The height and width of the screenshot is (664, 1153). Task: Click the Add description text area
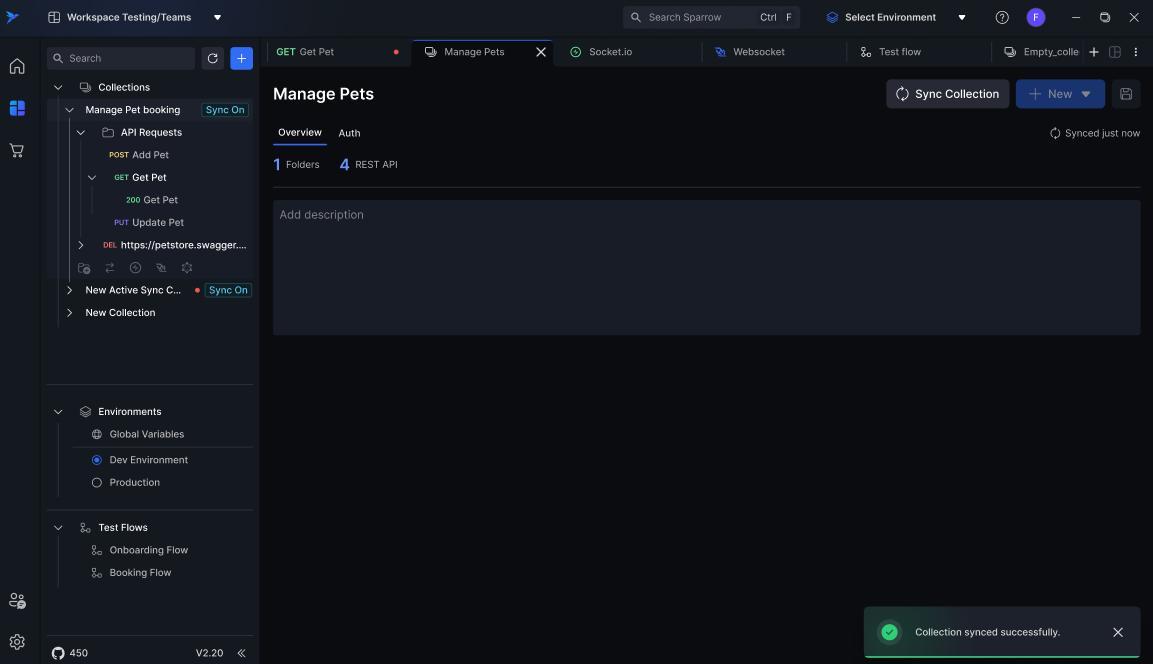pyautogui.click(x=706, y=267)
